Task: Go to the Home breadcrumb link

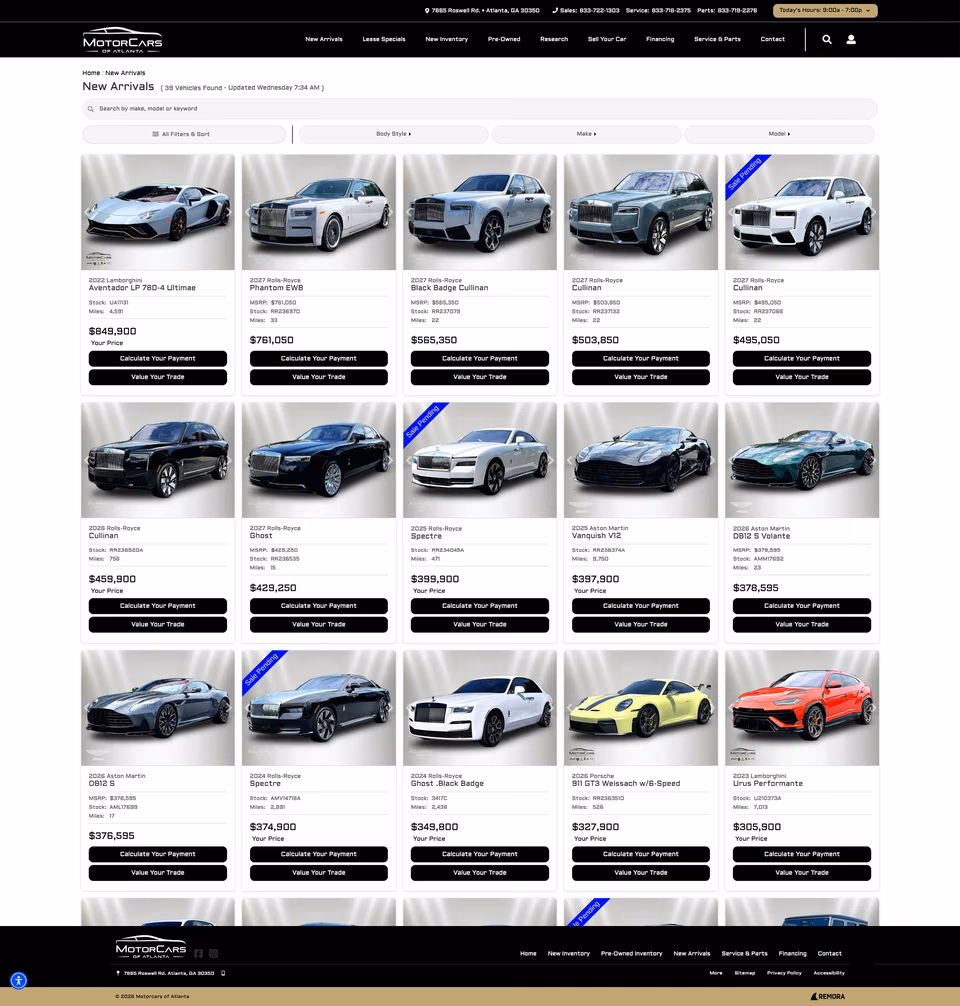Action: pyautogui.click(x=91, y=73)
